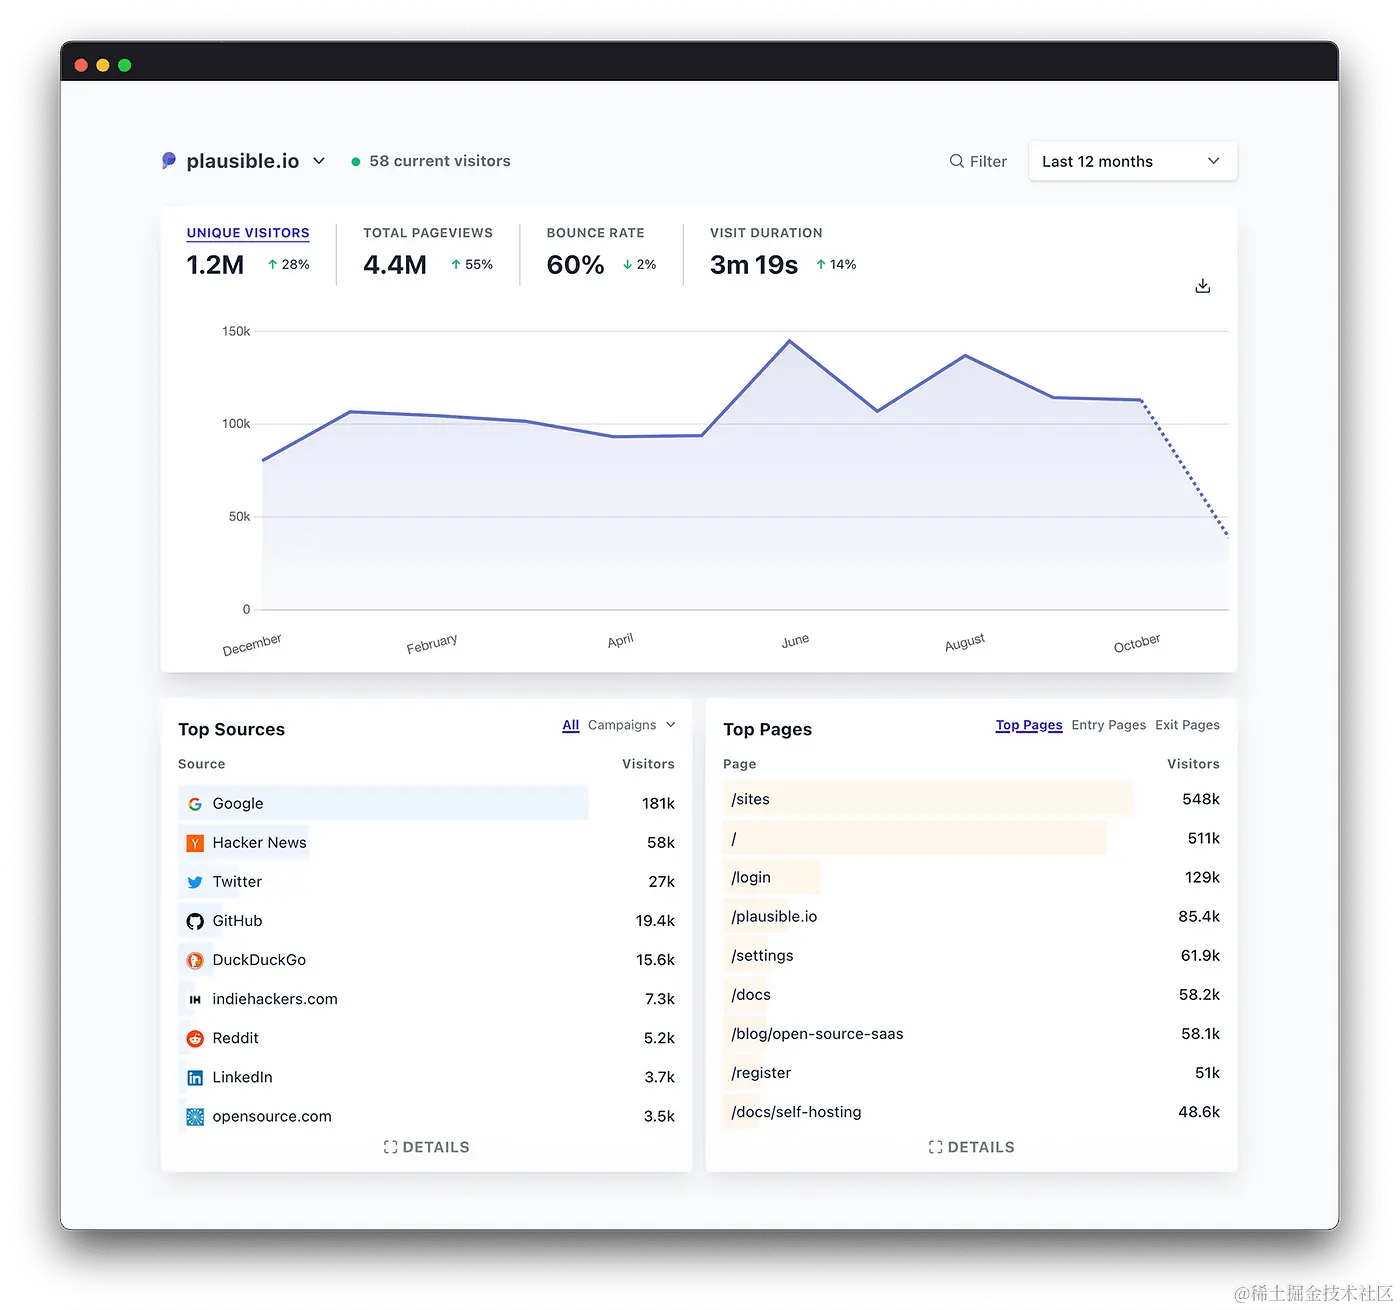1400x1310 pixels.
Task: Filter by GitHub source name
Action: (x=238, y=921)
